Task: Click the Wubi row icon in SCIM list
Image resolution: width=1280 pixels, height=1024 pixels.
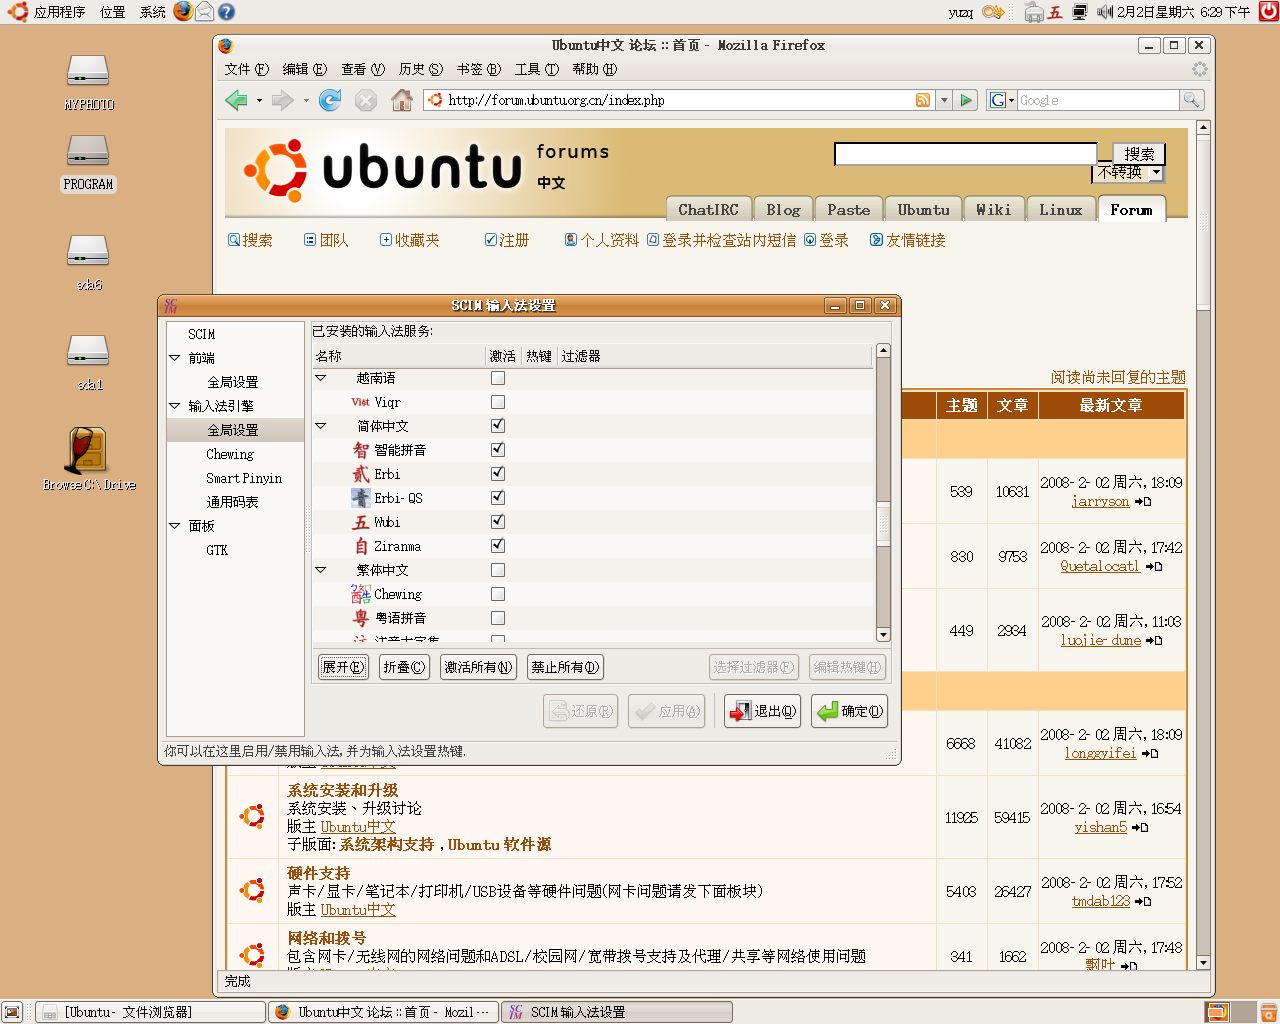Action: [361, 522]
